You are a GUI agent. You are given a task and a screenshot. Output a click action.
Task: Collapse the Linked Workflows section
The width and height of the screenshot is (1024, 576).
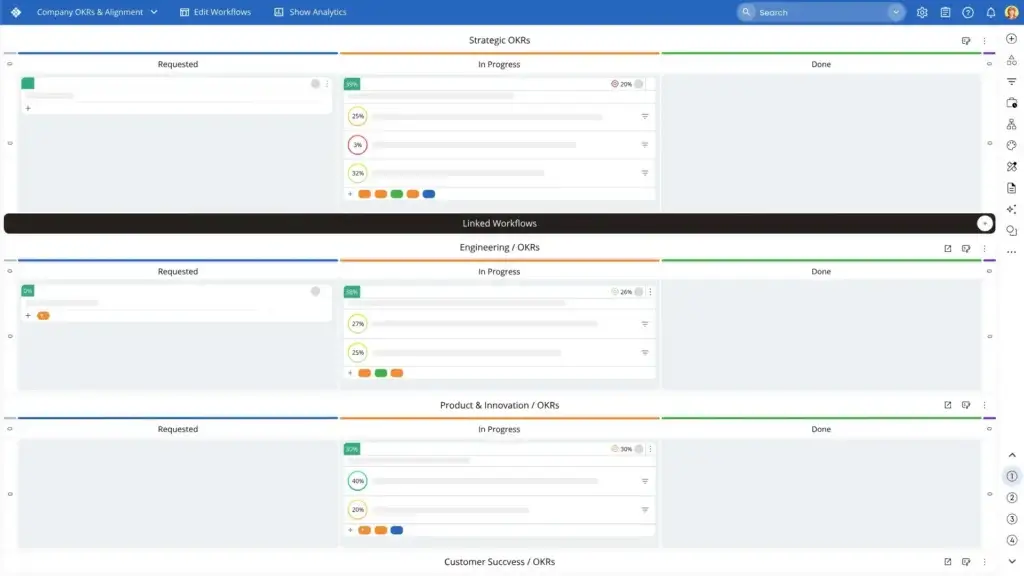coord(984,222)
